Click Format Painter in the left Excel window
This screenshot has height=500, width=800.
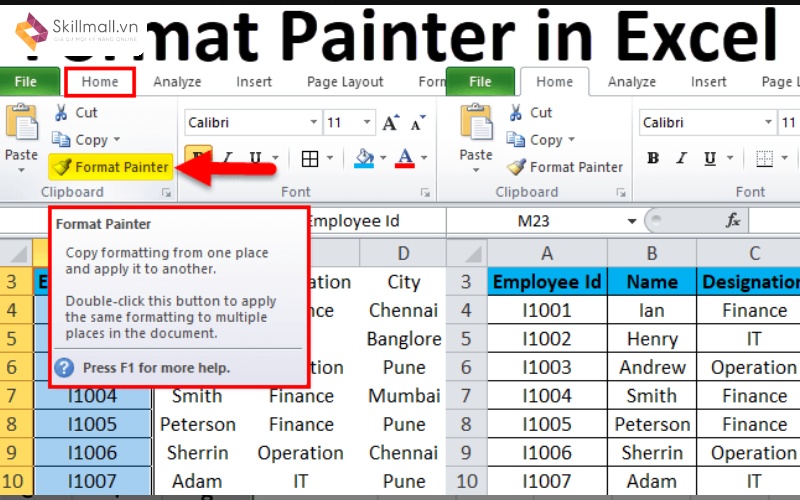[111, 167]
